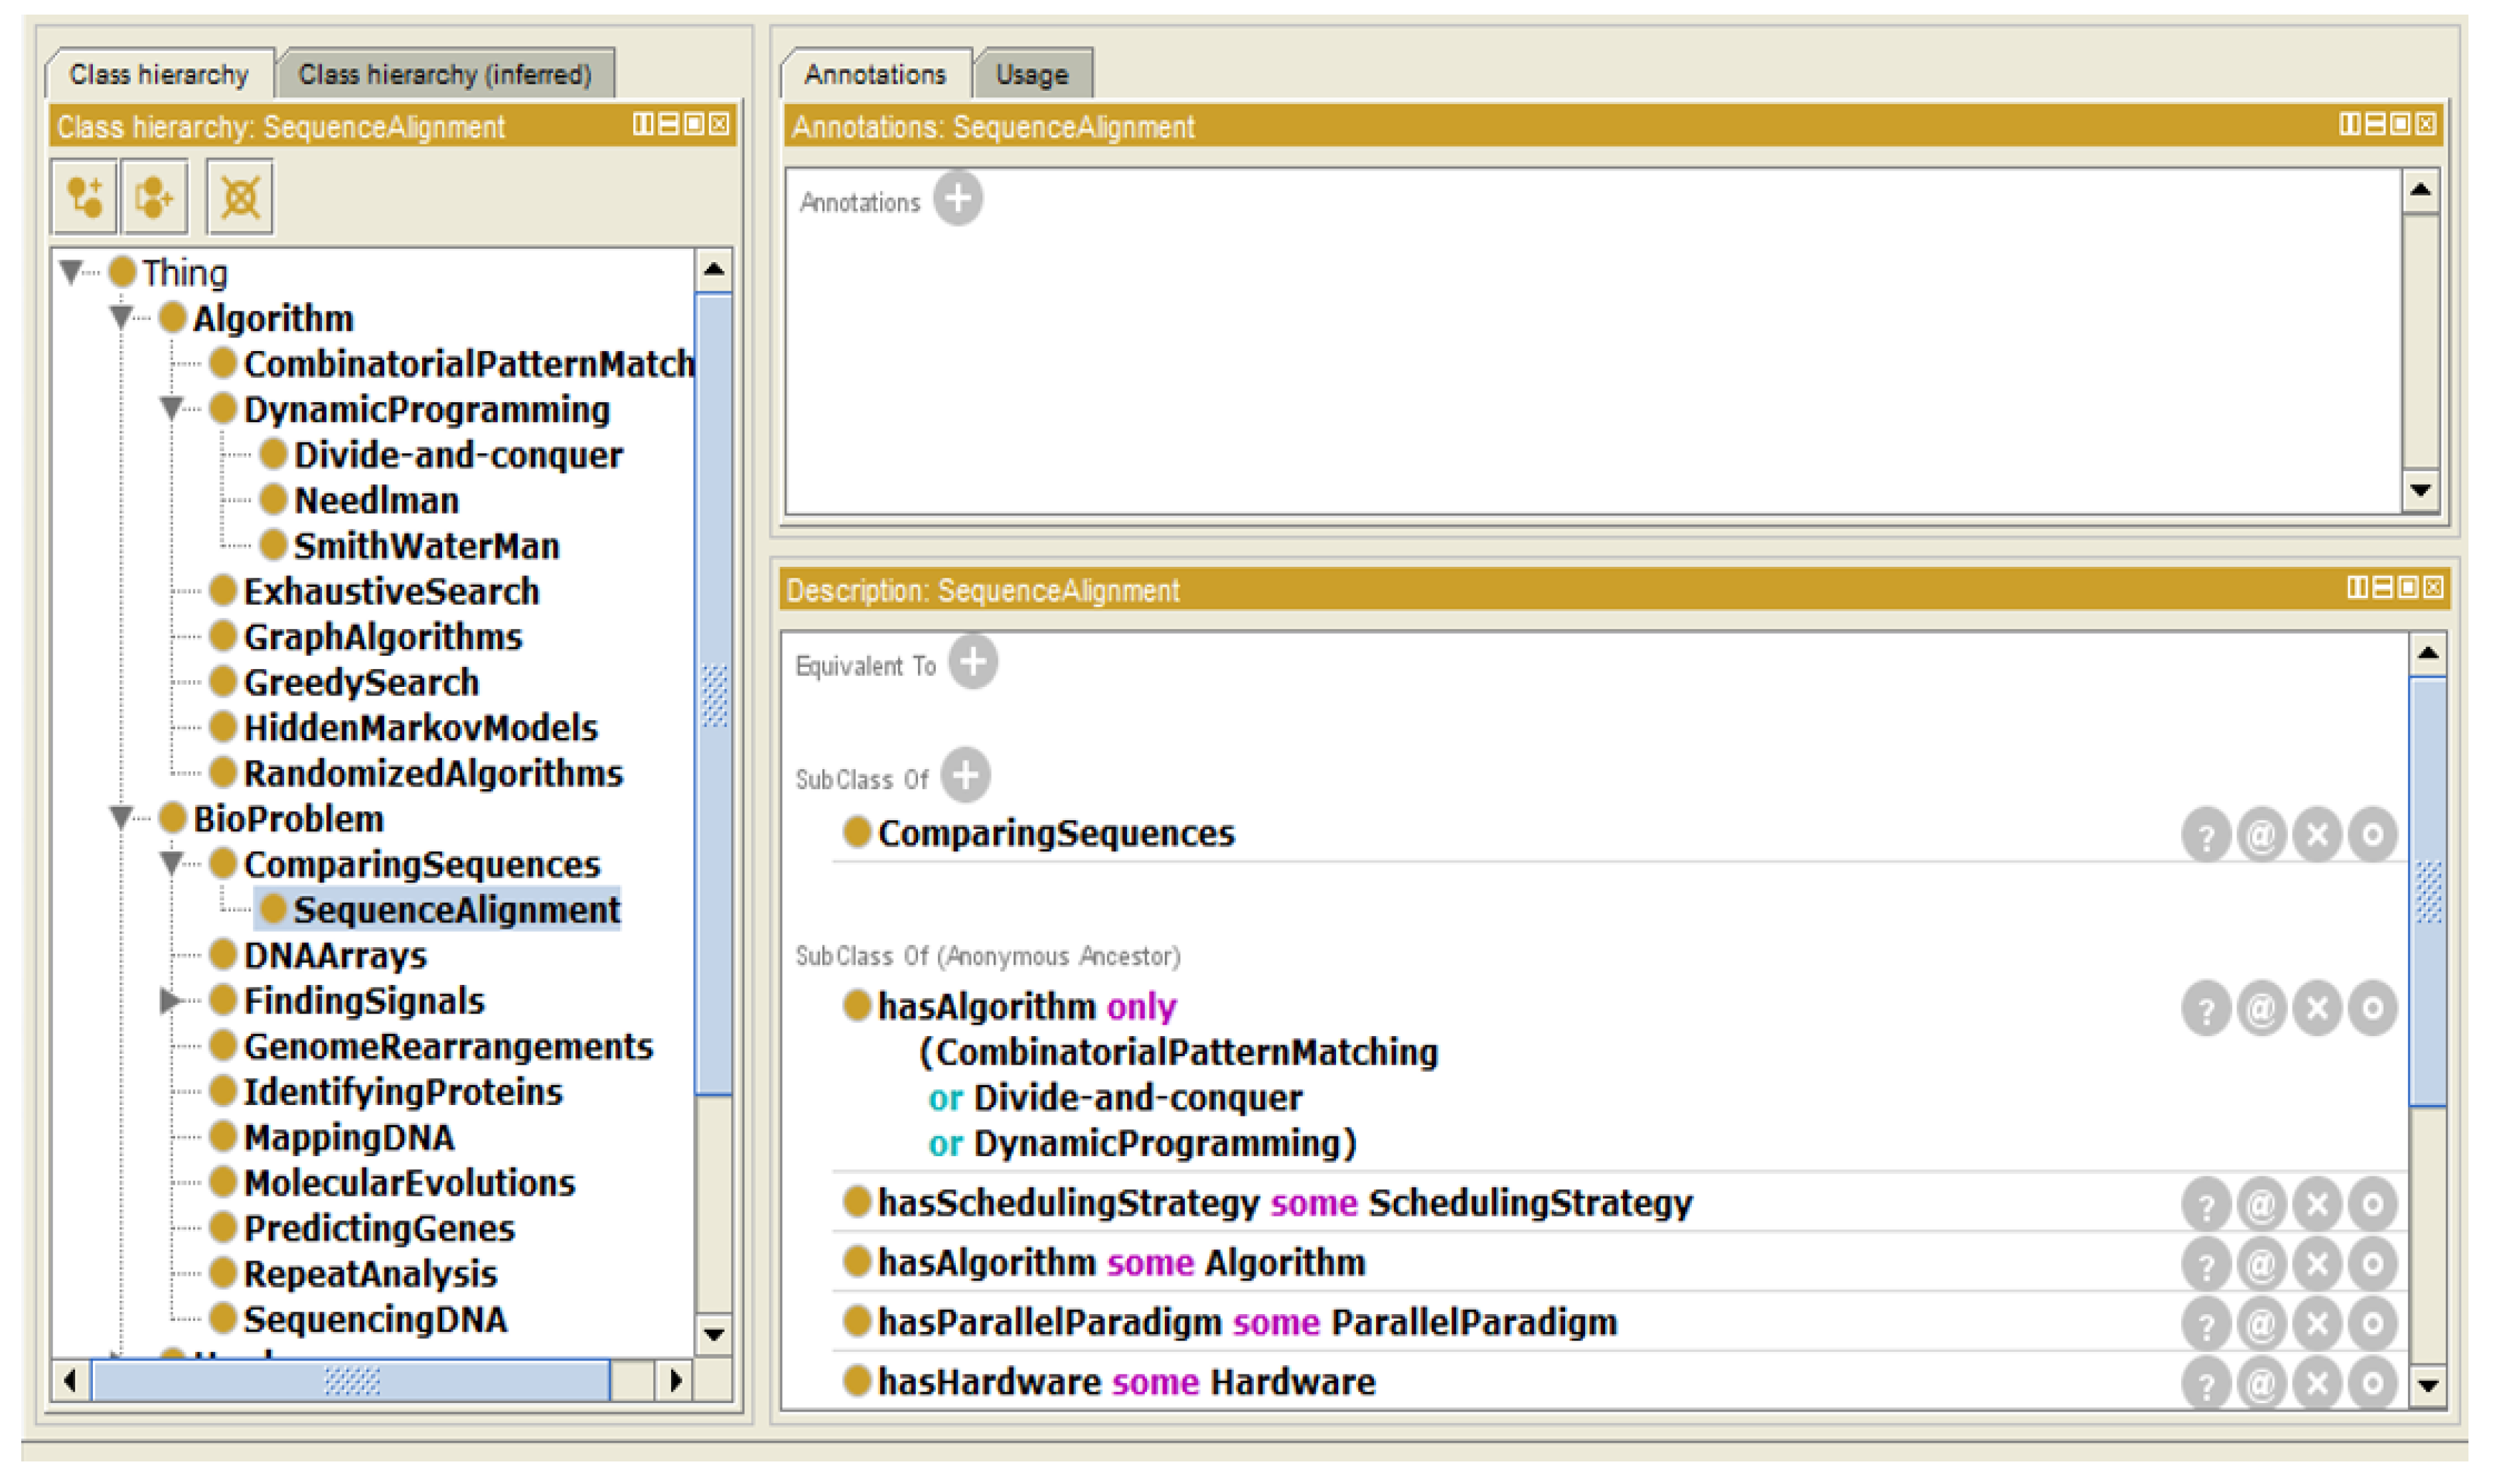Collapse the Algorithm tree node
The image size is (2495, 1484).
coord(120,318)
